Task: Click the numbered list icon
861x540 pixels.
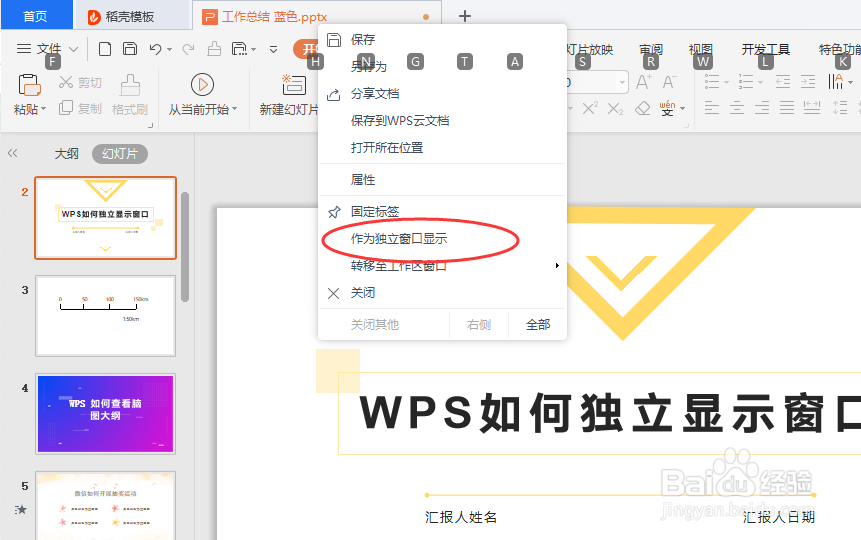Action: point(746,82)
